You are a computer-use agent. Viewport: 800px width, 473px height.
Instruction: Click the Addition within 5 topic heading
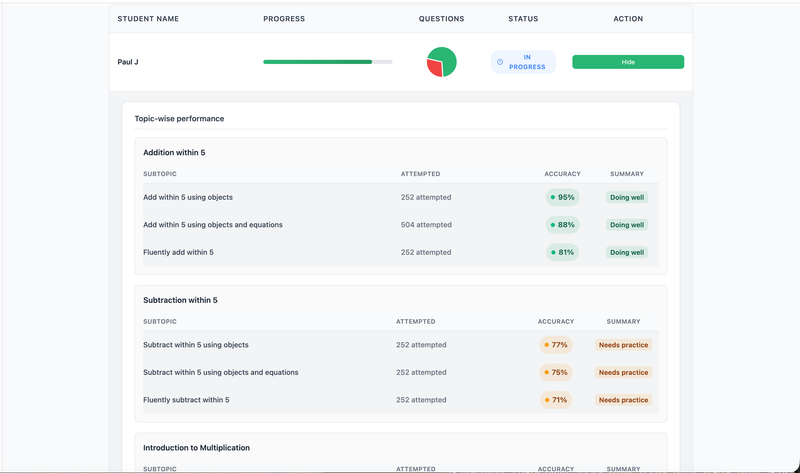(x=174, y=153)
